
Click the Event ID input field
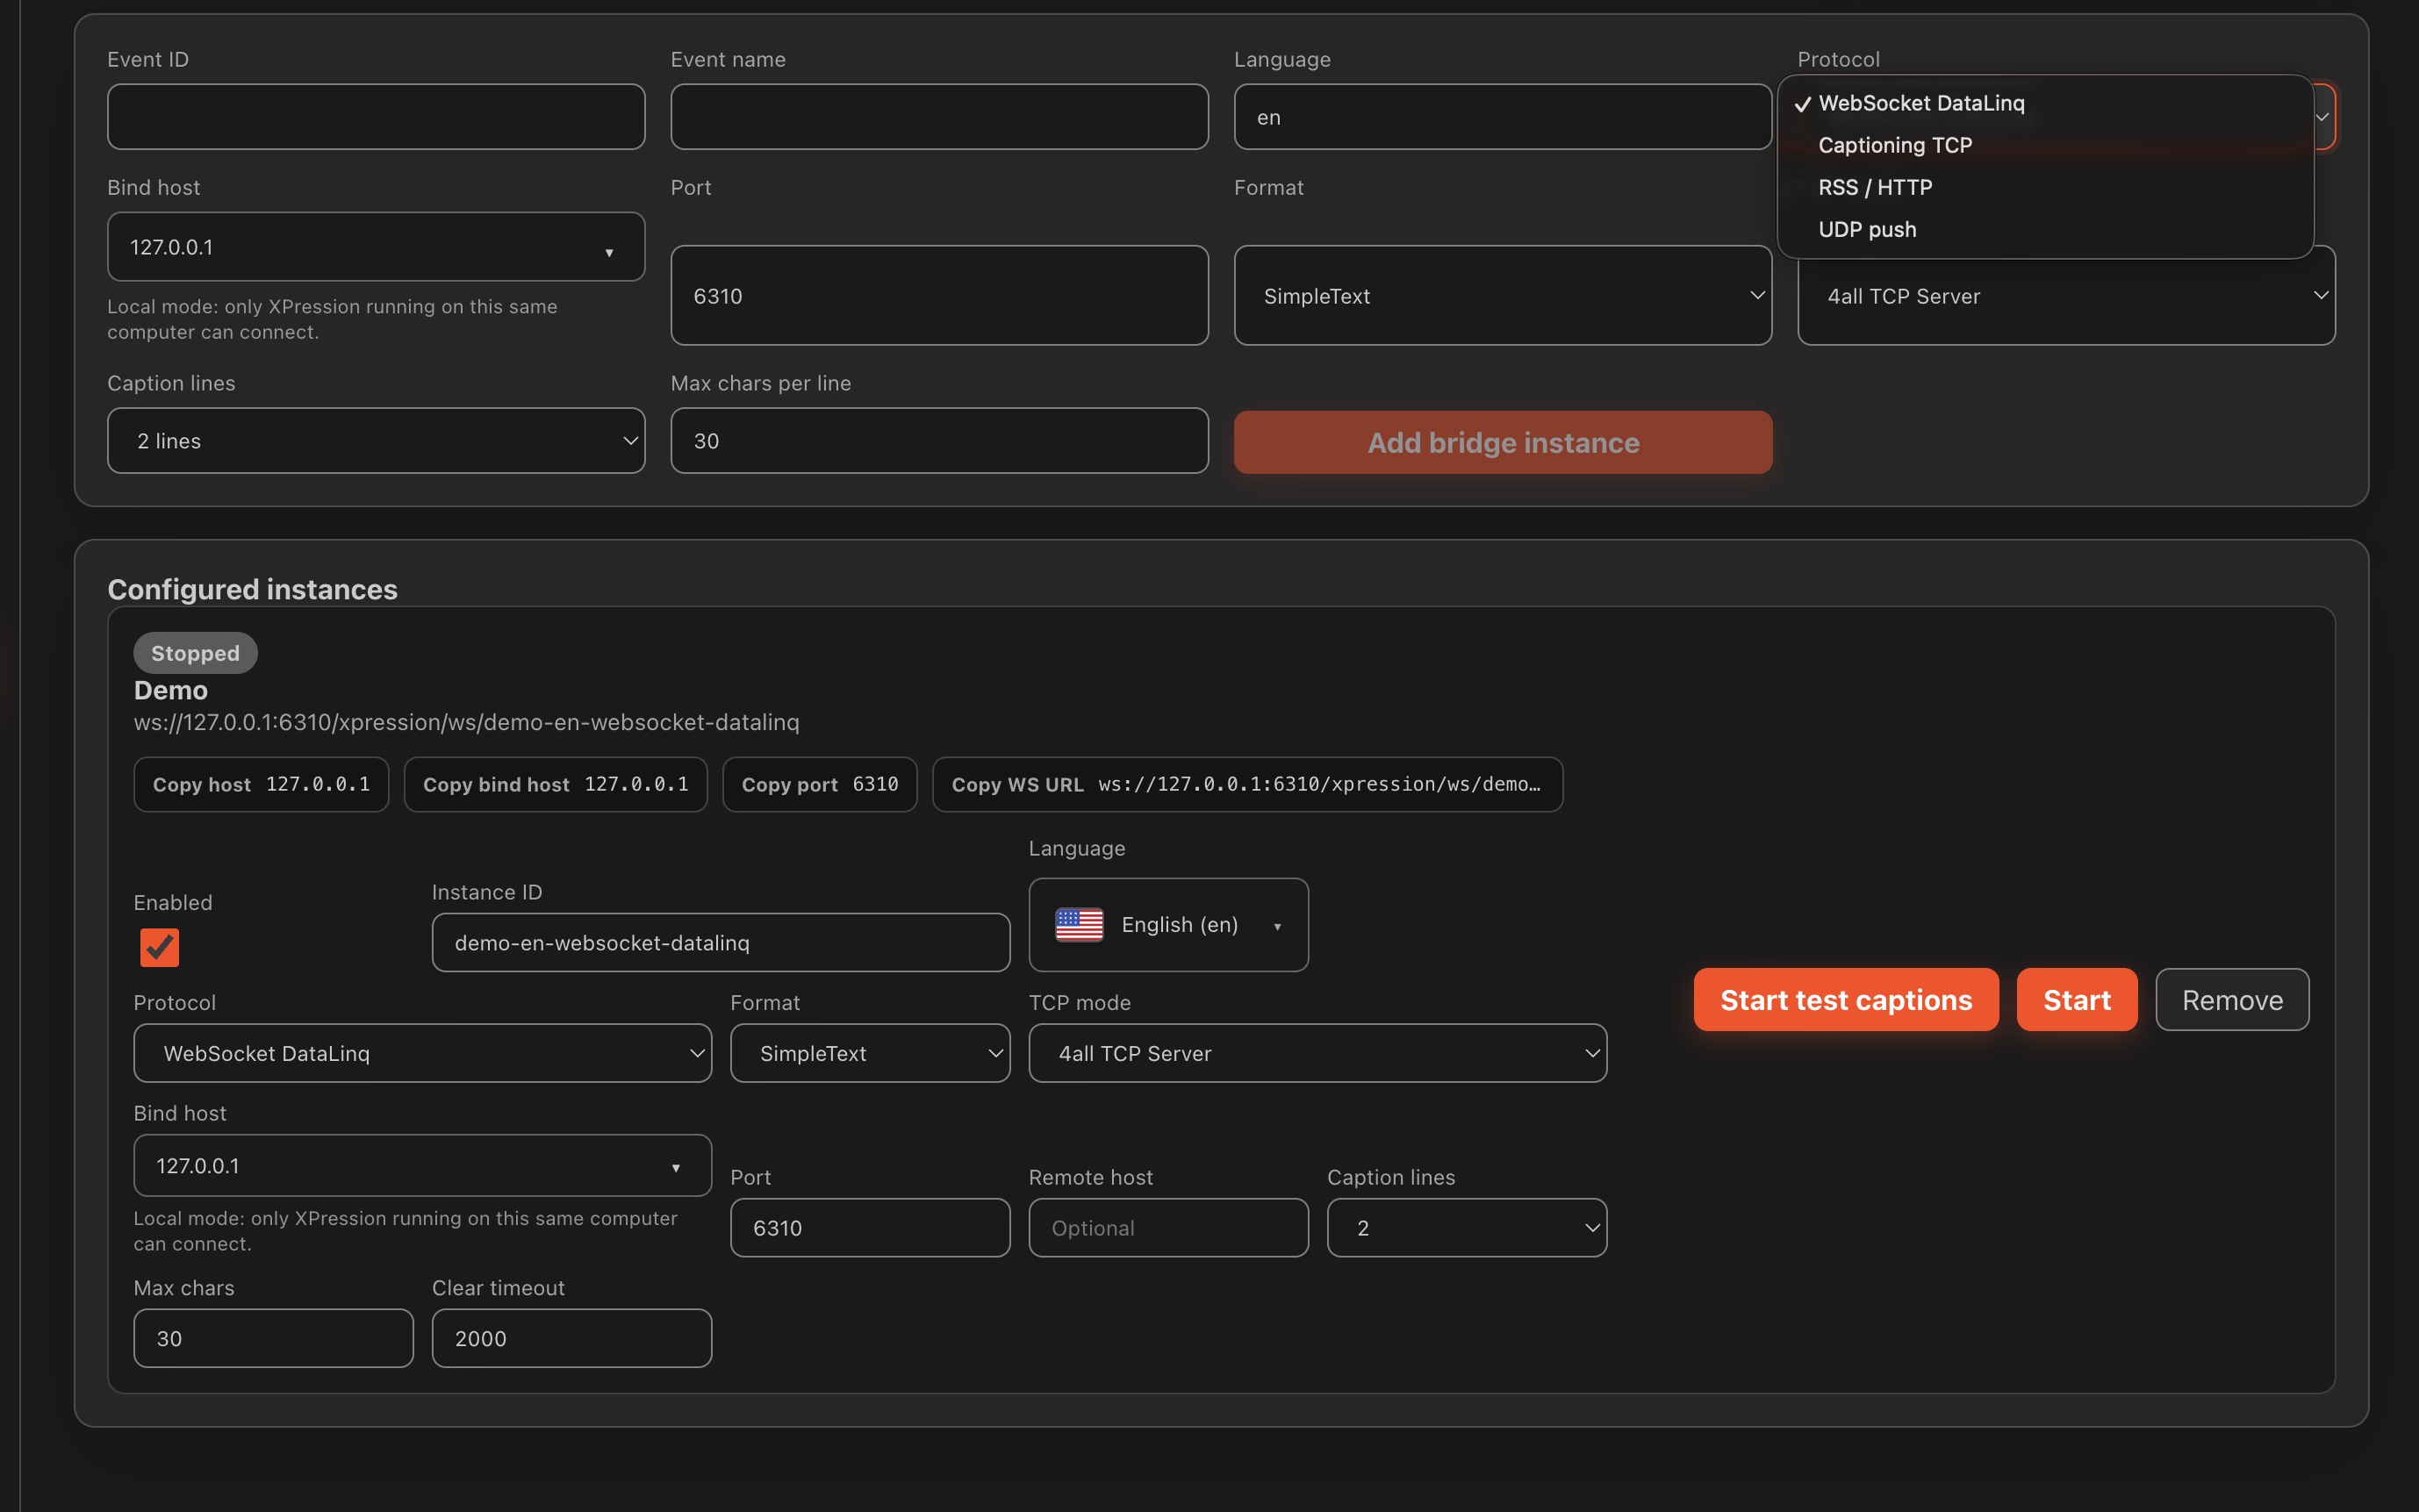point(376,117)
